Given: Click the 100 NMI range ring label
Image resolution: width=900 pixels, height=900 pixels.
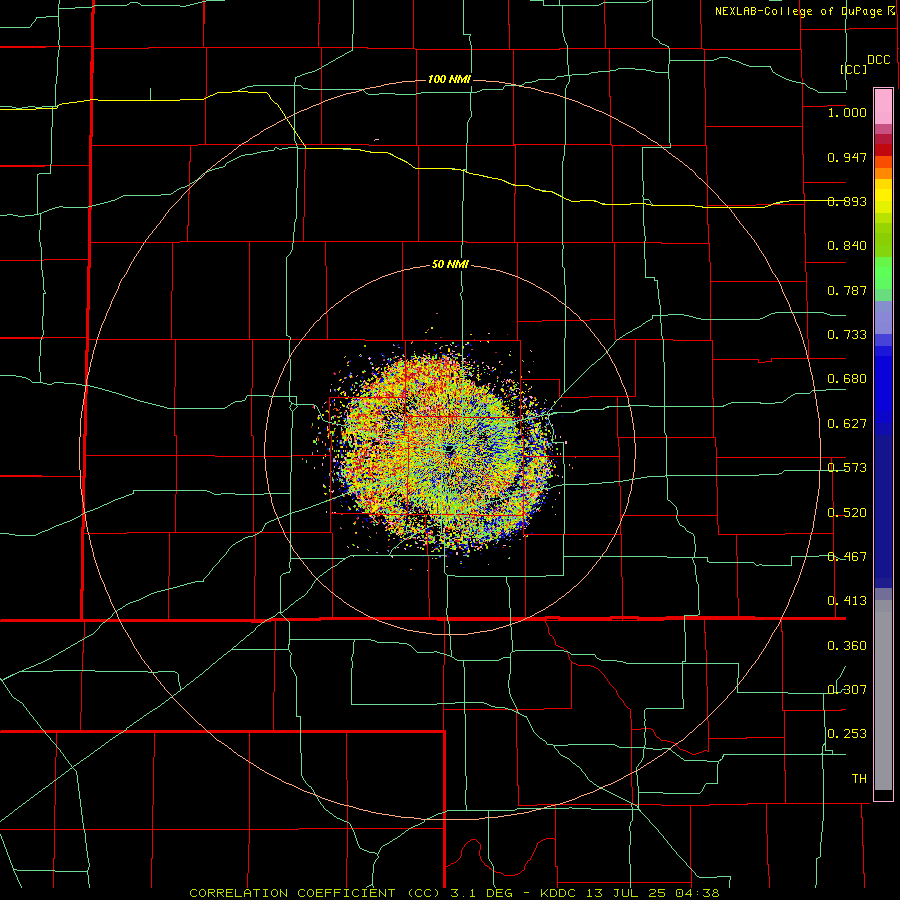Looking at the screenshot, I should coord(449,79).
